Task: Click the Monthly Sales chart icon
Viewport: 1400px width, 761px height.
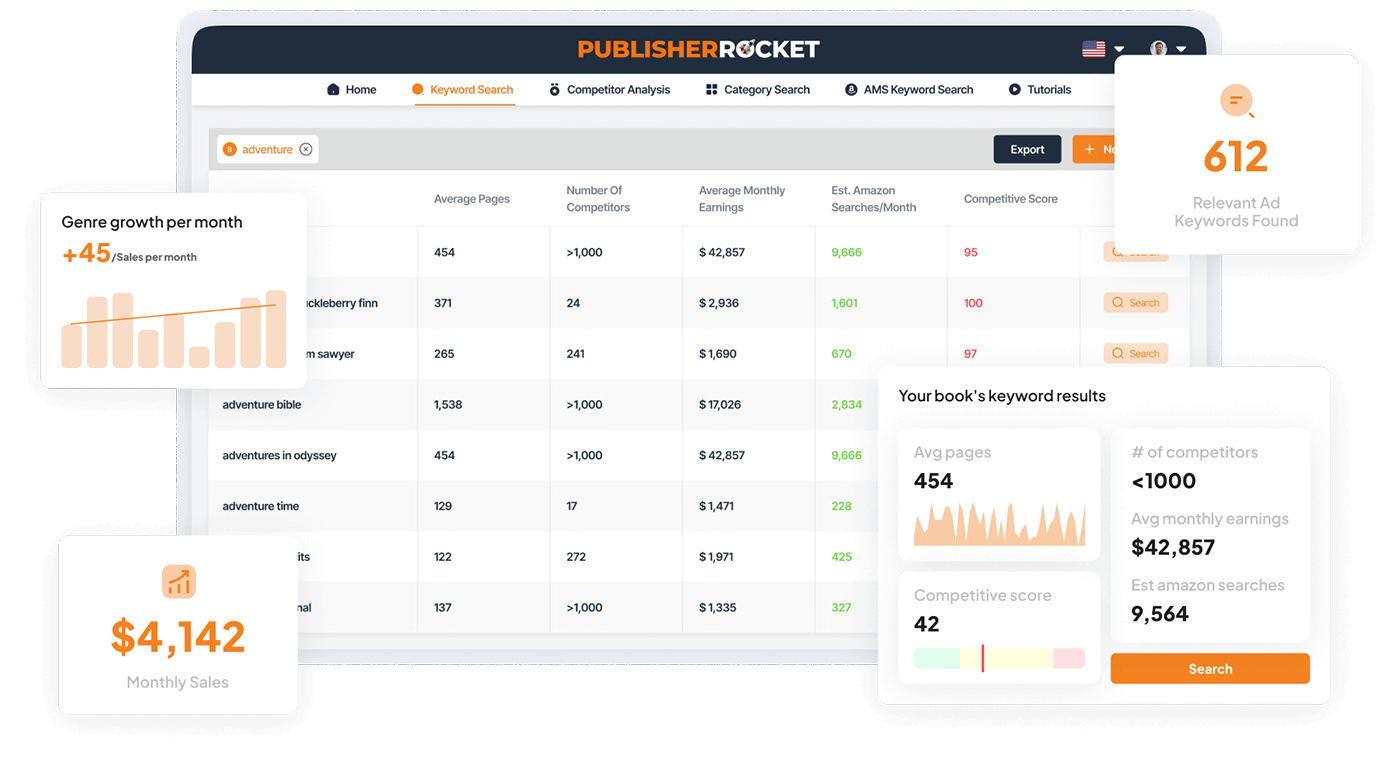Action: tap(179, 581)
